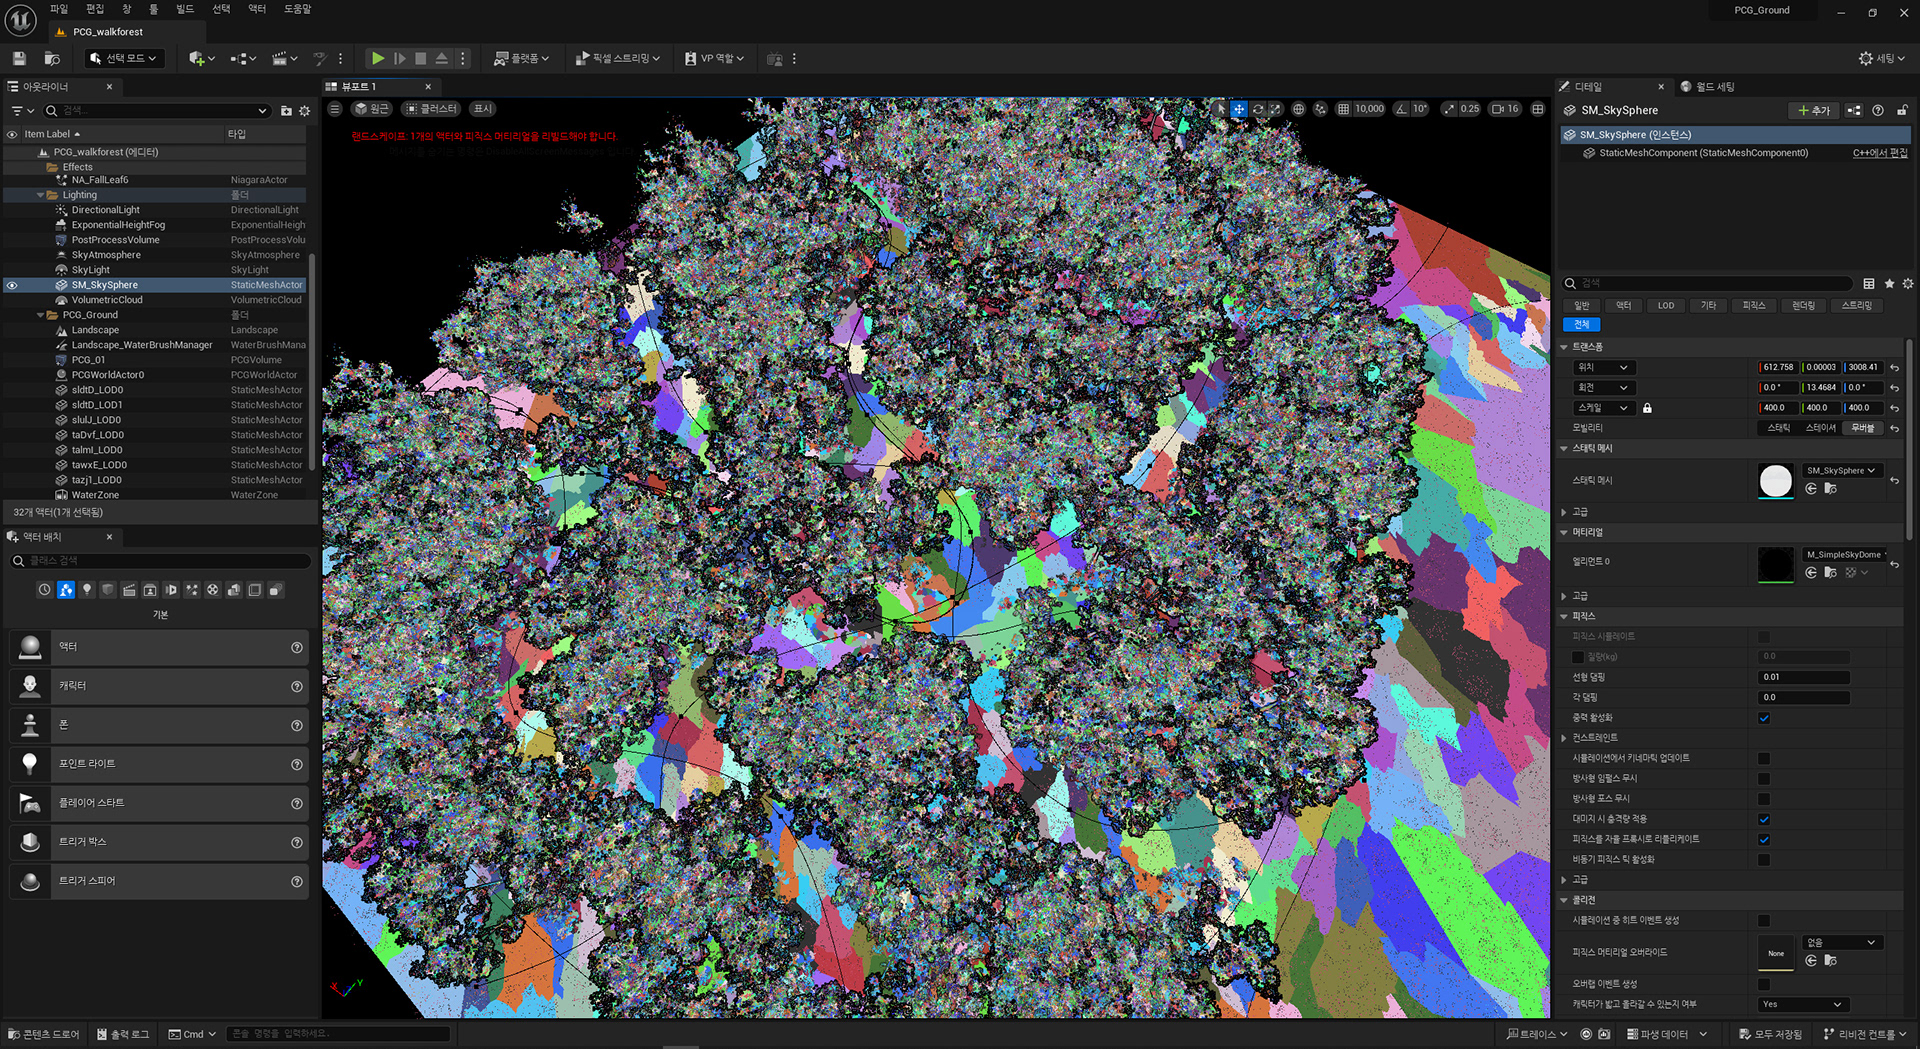Click the M_SimpleSkyDome material thumbnail

coord(1776,565)
